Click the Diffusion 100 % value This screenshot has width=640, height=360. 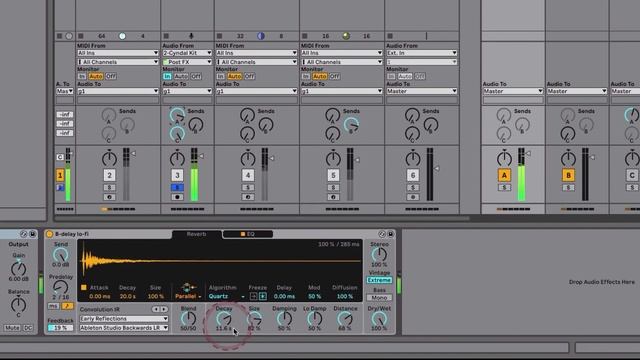[x=345, y=296]
